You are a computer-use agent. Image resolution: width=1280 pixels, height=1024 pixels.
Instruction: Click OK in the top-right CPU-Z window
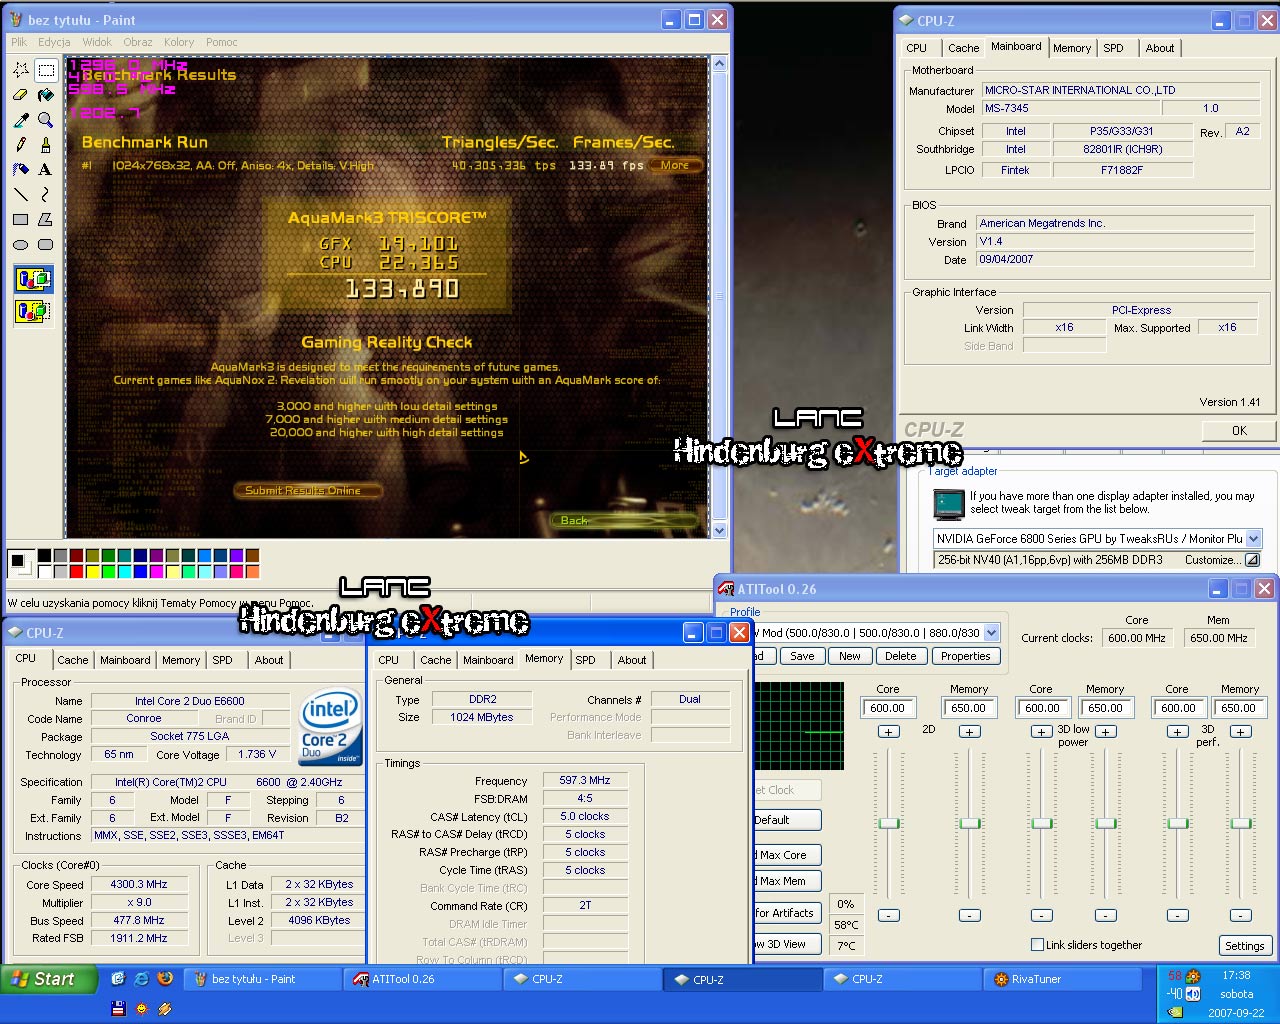(1239, 431)
